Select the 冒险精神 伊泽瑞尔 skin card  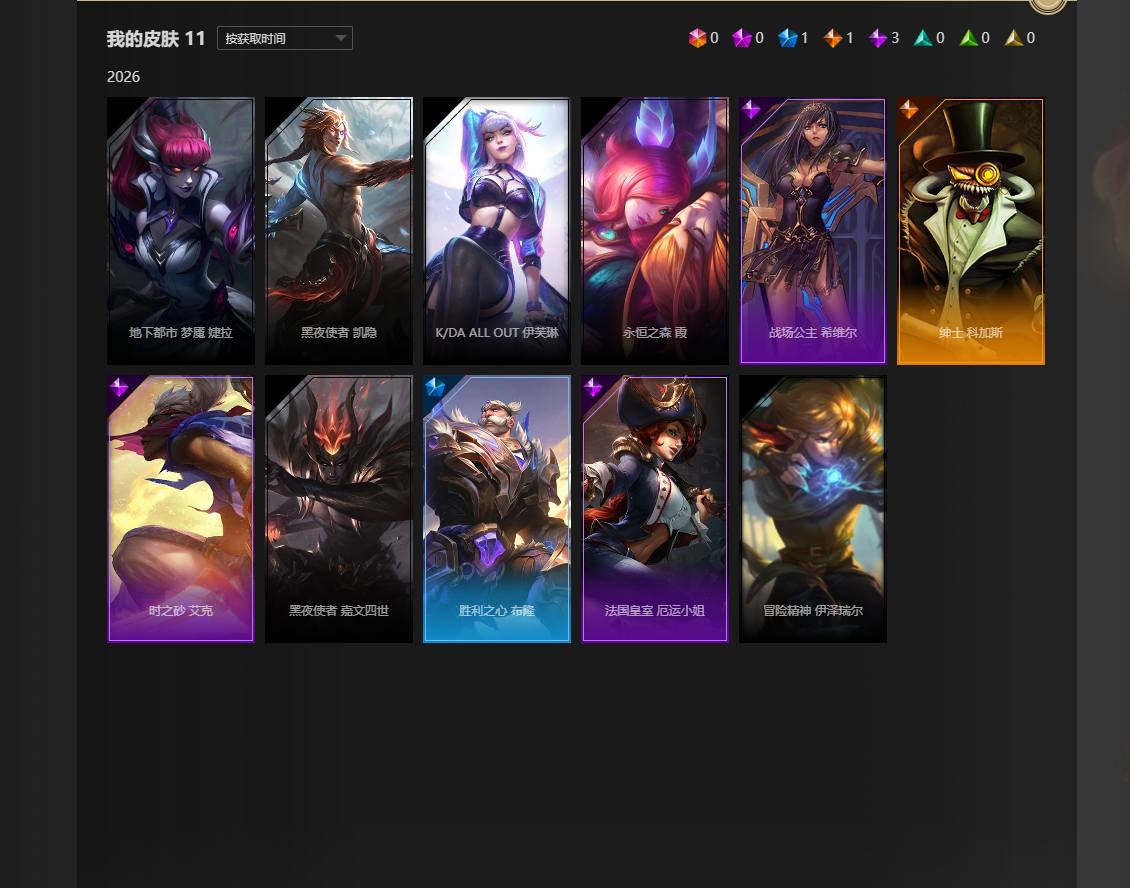click(x=813, y=509)
